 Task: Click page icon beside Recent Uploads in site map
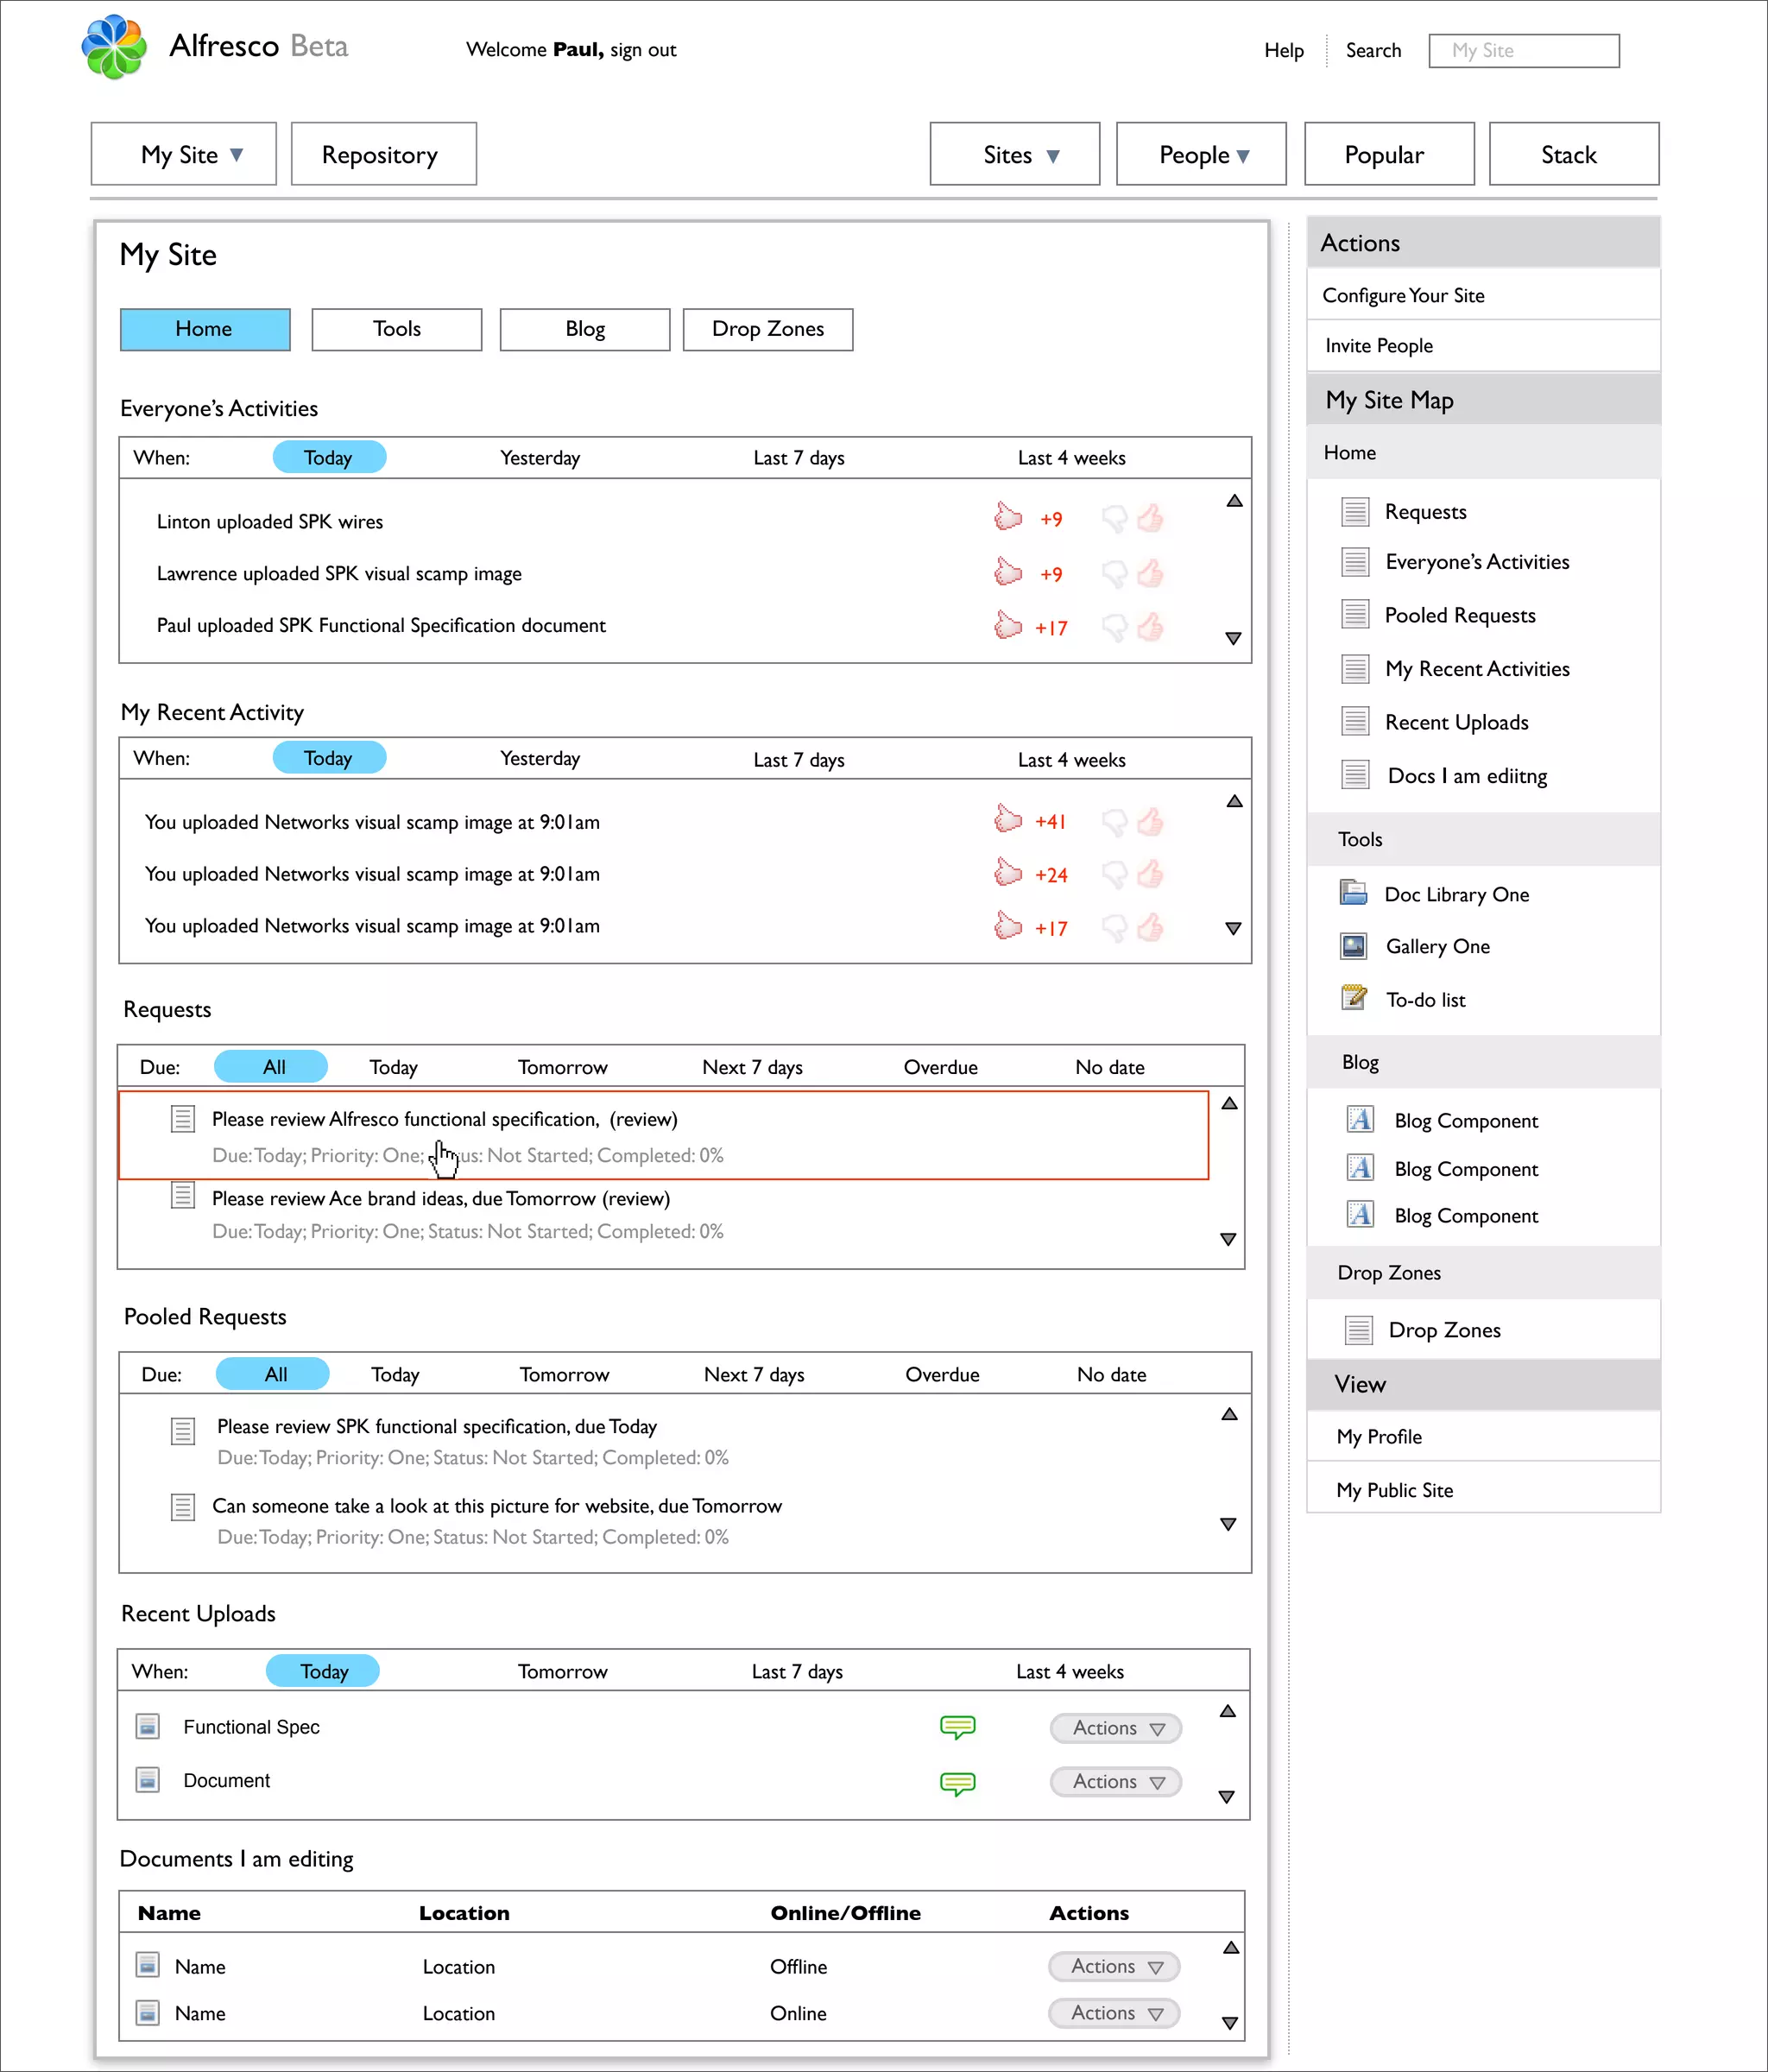1355,721
